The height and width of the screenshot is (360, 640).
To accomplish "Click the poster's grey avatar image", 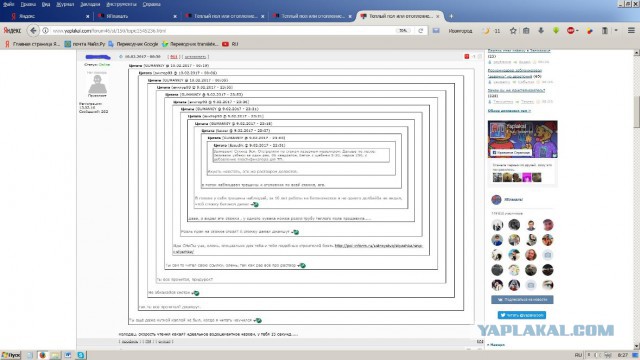I will pos(98,84).
